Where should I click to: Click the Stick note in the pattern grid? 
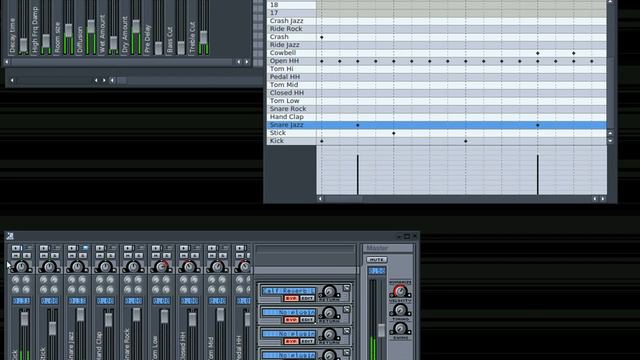coord(393,133)
